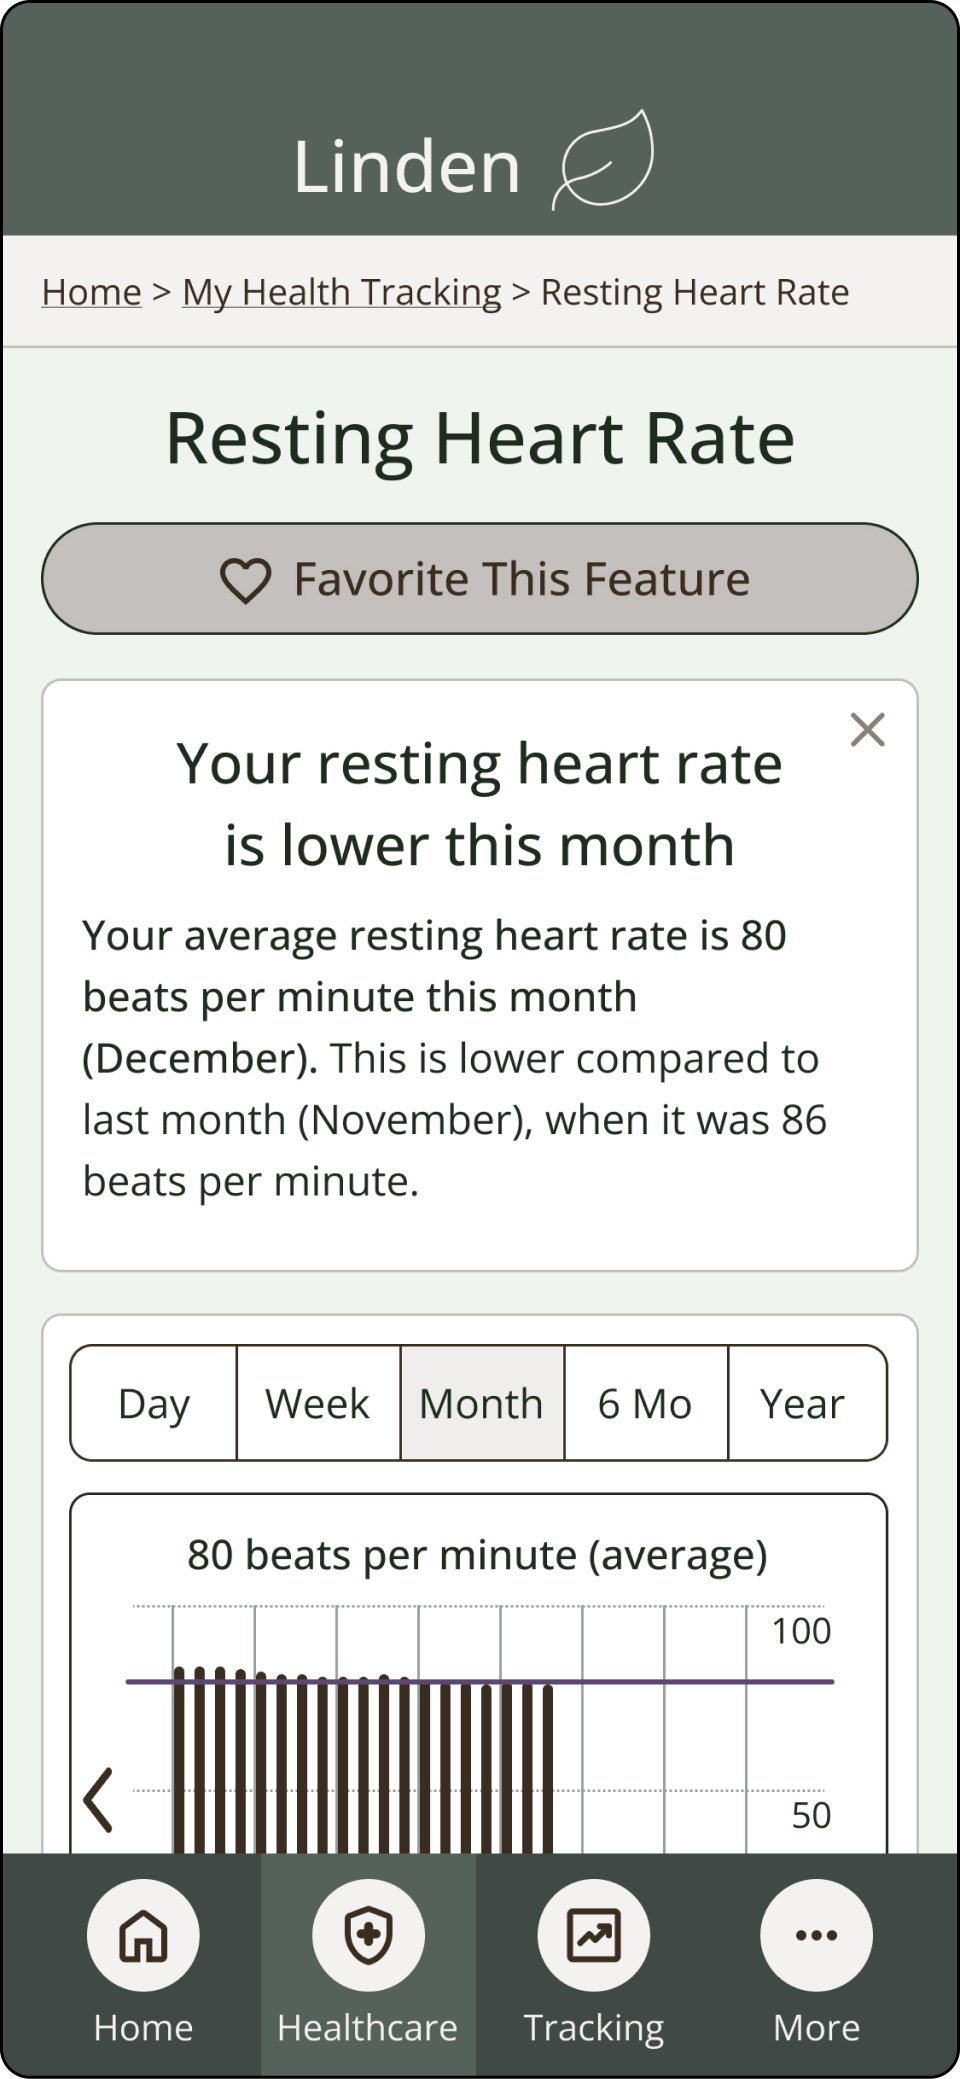This screenshot has height=2079, width=960.
Task: Open Tracking via the chart icon
Action: pos(594,1934)
